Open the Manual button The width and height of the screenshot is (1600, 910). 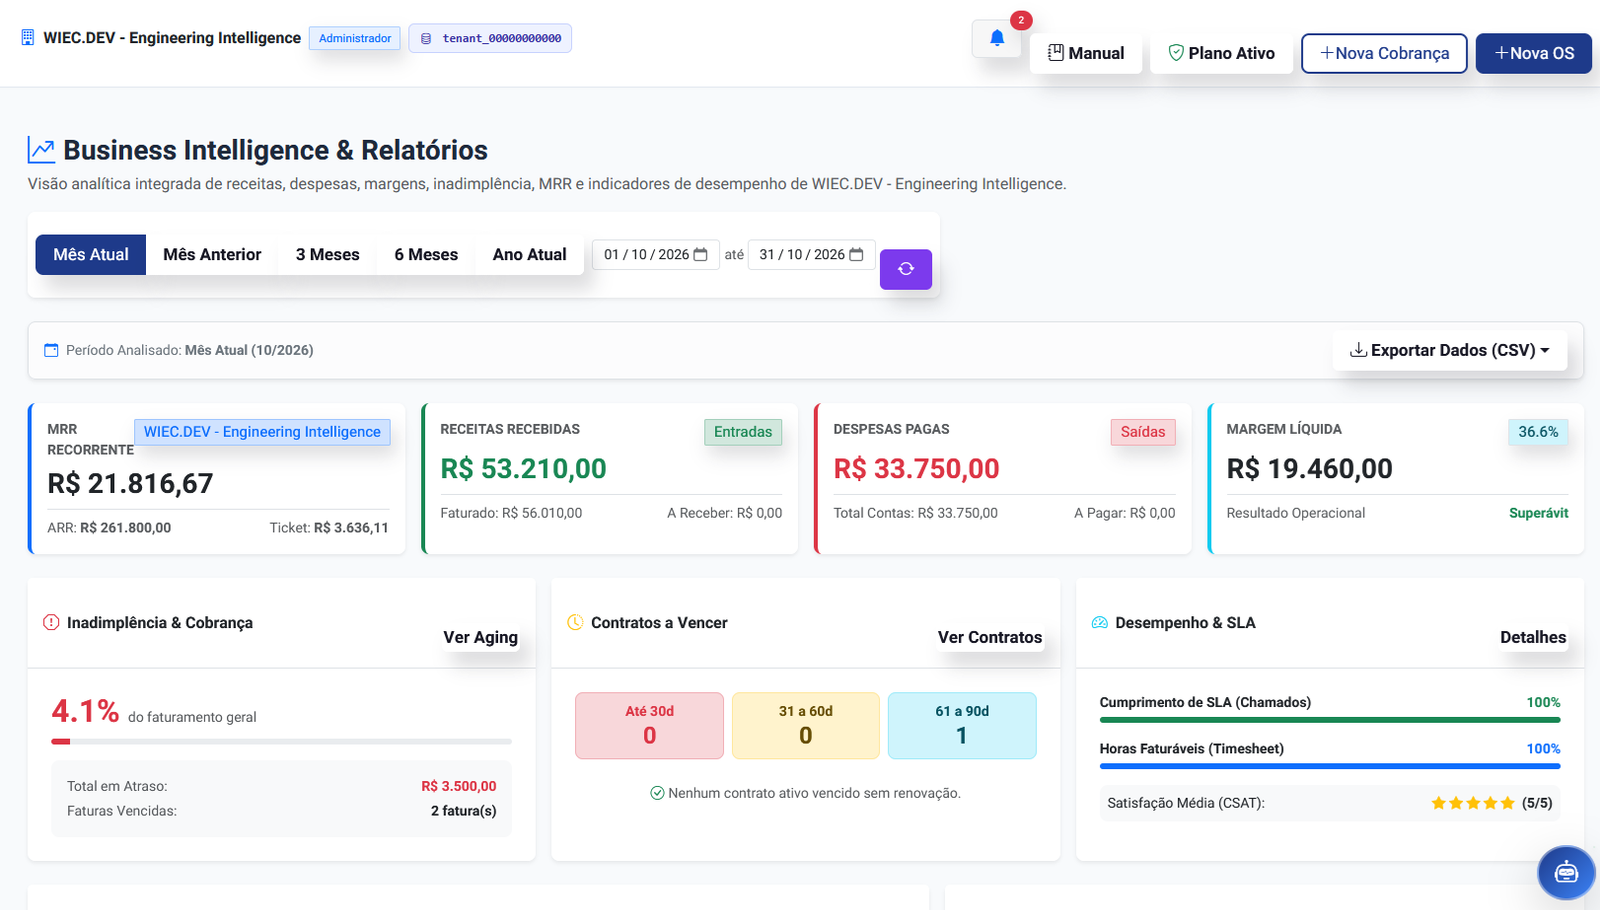tap(1086, 53)
